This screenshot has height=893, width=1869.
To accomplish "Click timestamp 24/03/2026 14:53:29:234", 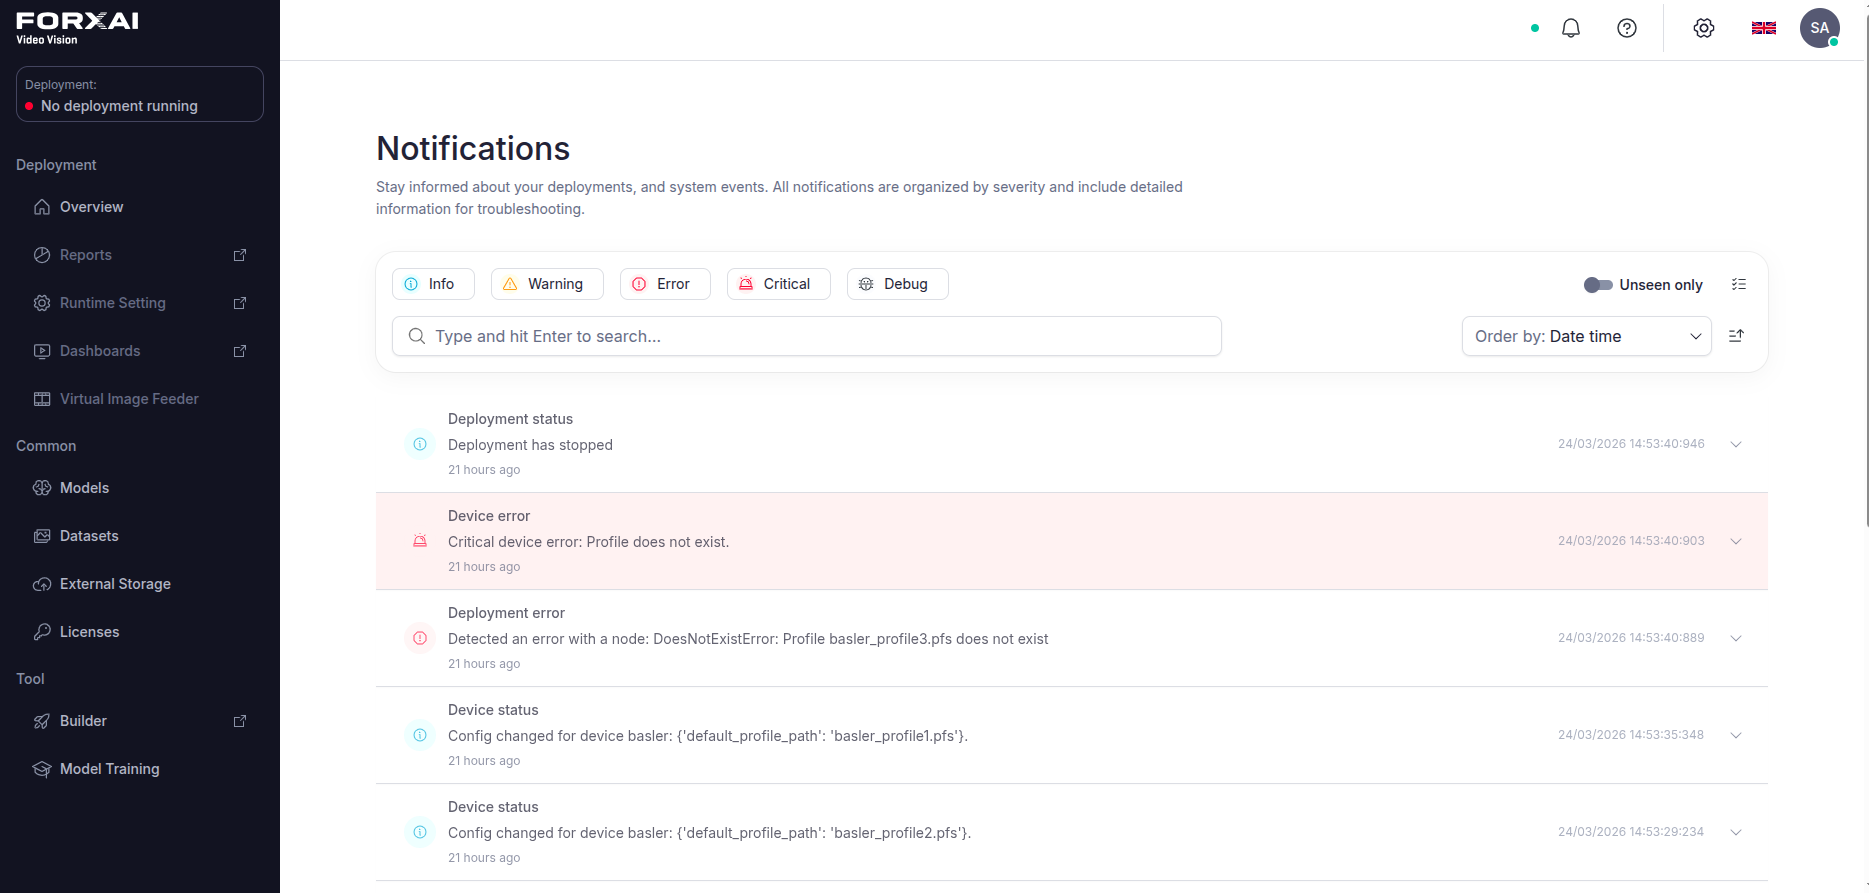I will pyautogui.click(x=1631, y=832).
